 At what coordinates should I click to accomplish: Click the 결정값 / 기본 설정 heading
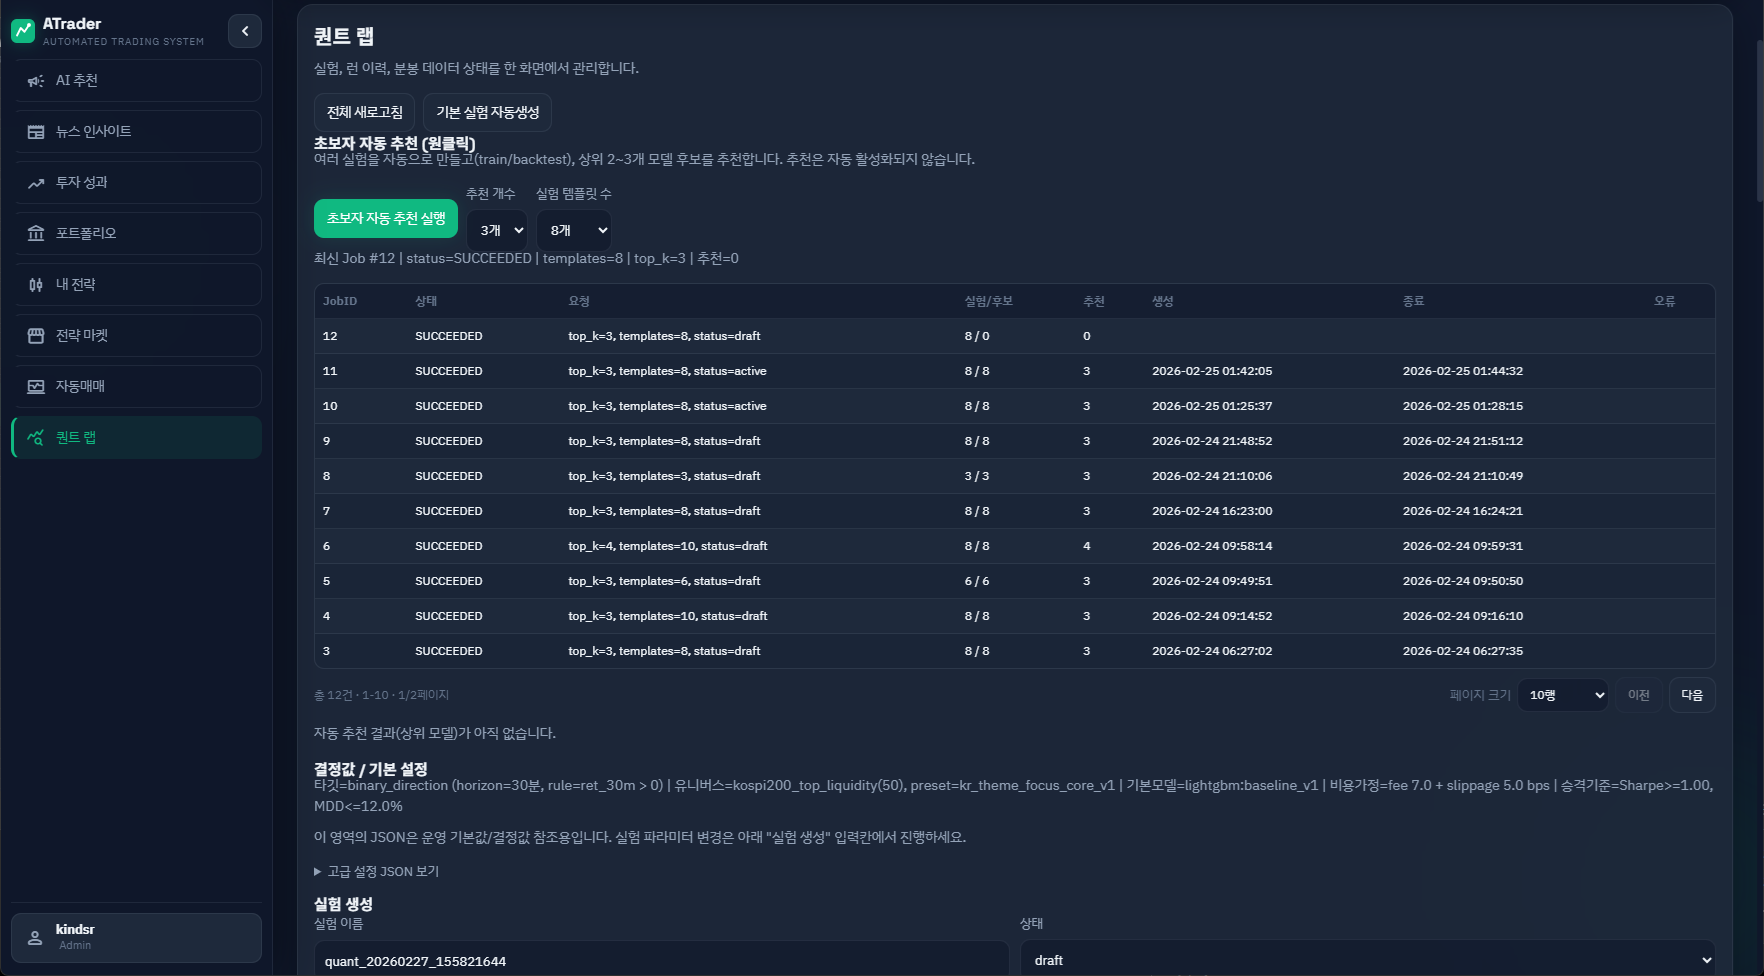coord(371,769)
